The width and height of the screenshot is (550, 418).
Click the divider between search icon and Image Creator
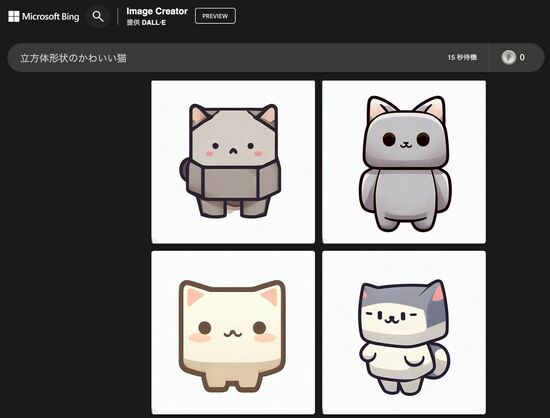(118, 16)
